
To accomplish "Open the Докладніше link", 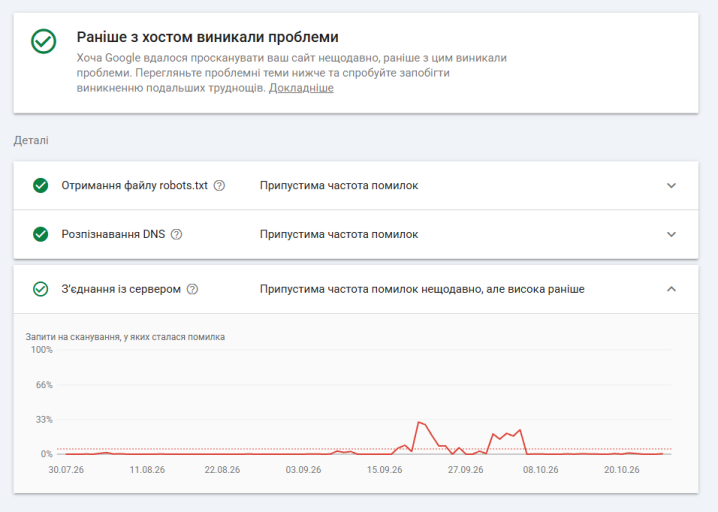I will [x=301, y=88].
